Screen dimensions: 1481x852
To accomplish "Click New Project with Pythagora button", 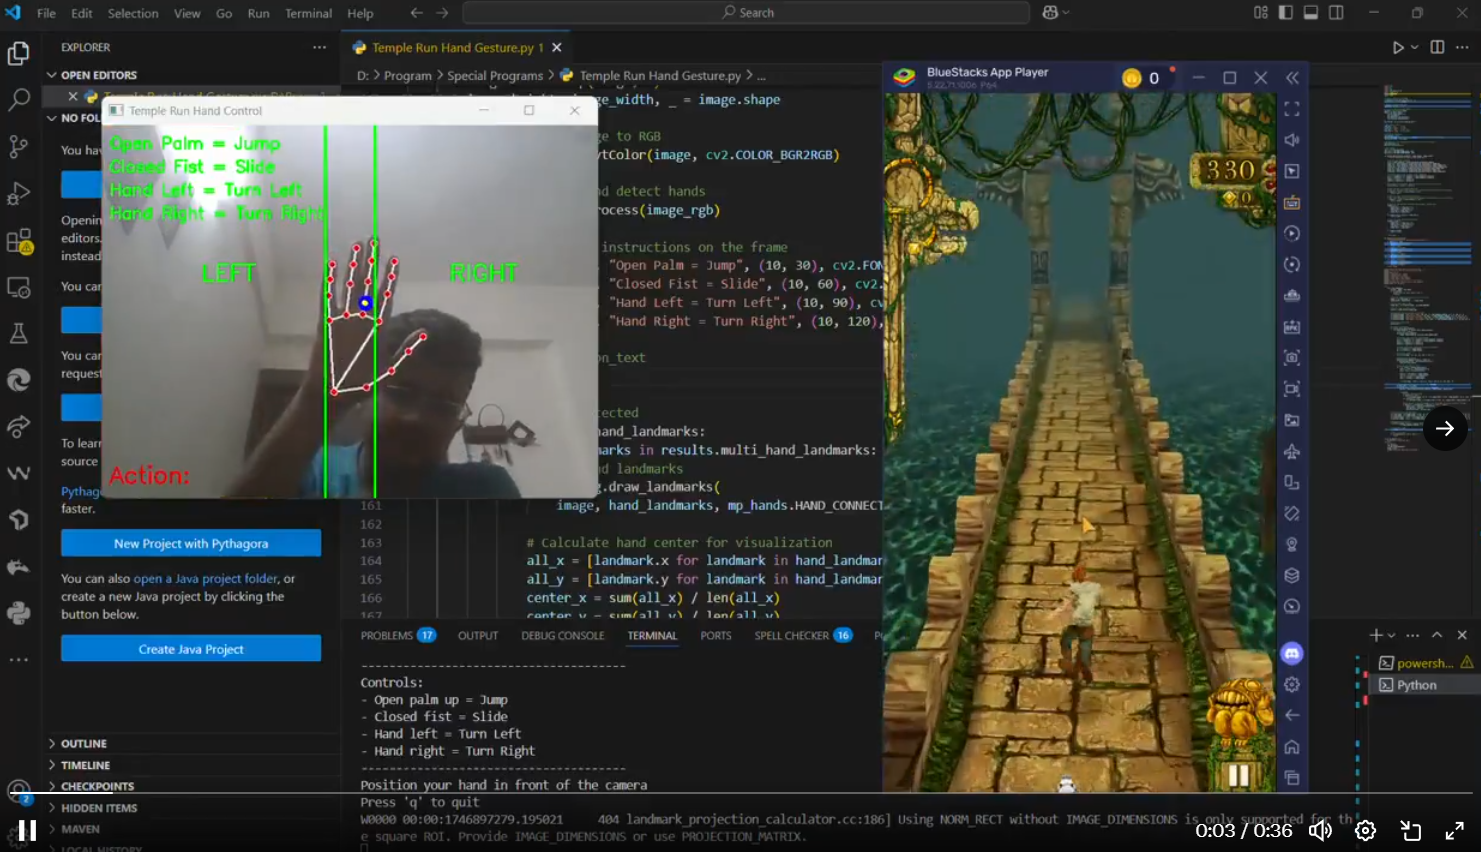I will click(x=191, y=543).
